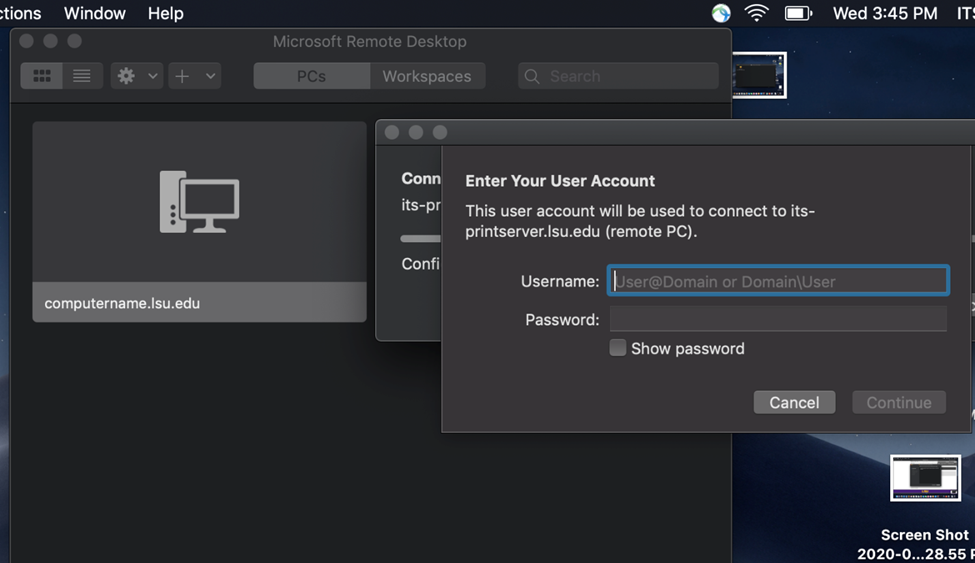
Task: Switch to list view in Remote Desktop toolbar
Action: (x=82, y=76)
